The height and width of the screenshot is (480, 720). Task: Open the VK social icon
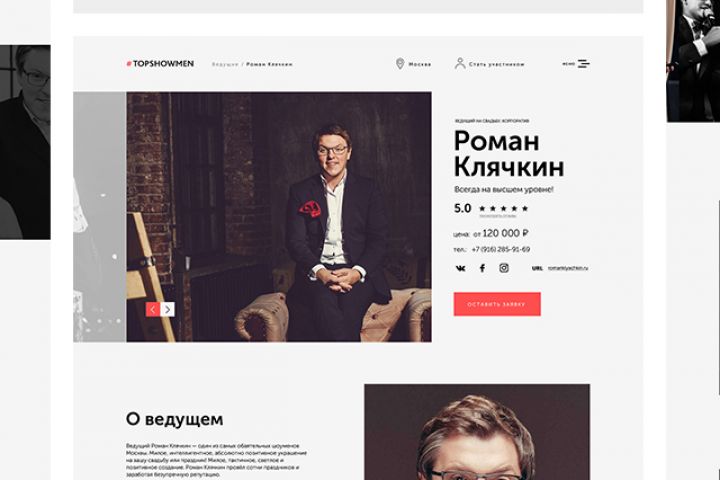click(460, 268)
